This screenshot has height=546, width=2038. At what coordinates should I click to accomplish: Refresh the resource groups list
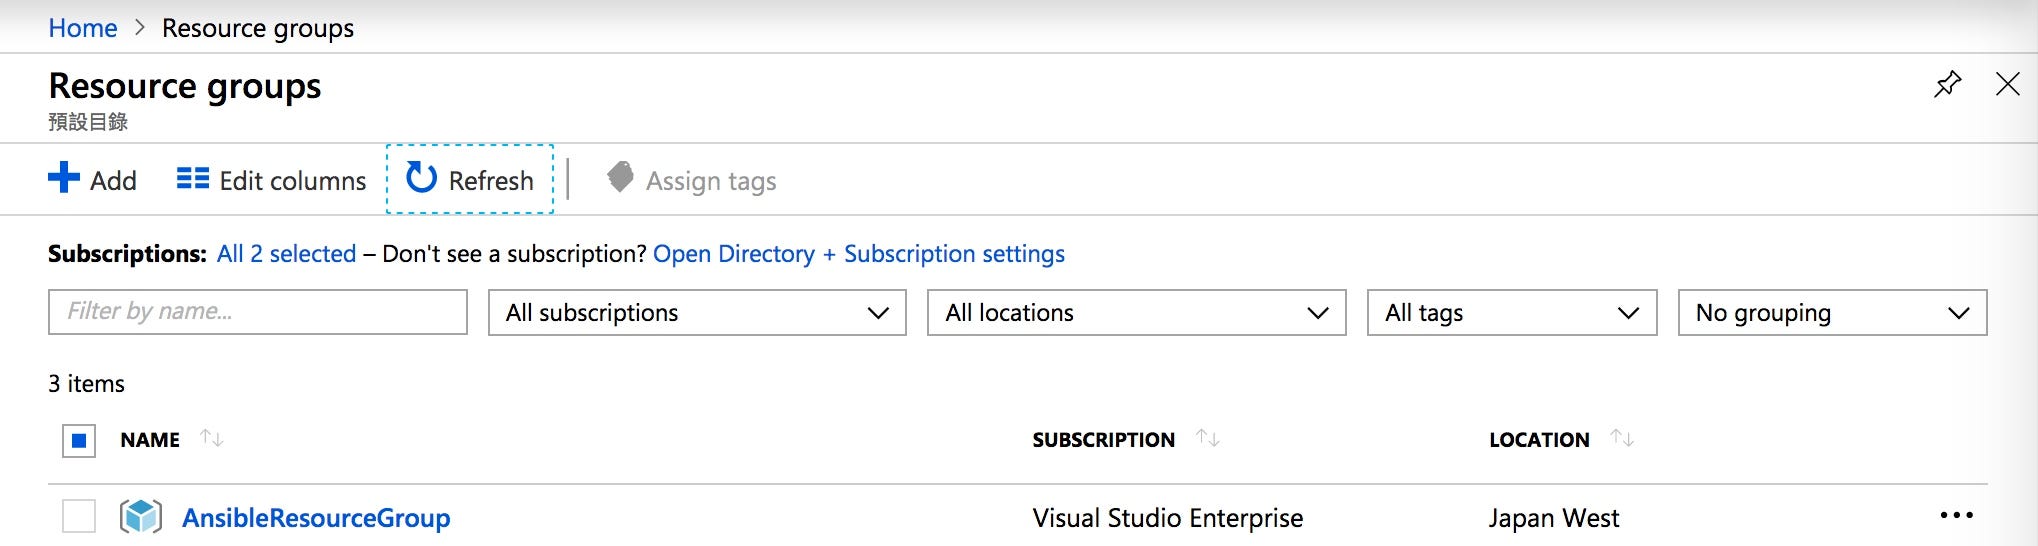click(470, 179)
